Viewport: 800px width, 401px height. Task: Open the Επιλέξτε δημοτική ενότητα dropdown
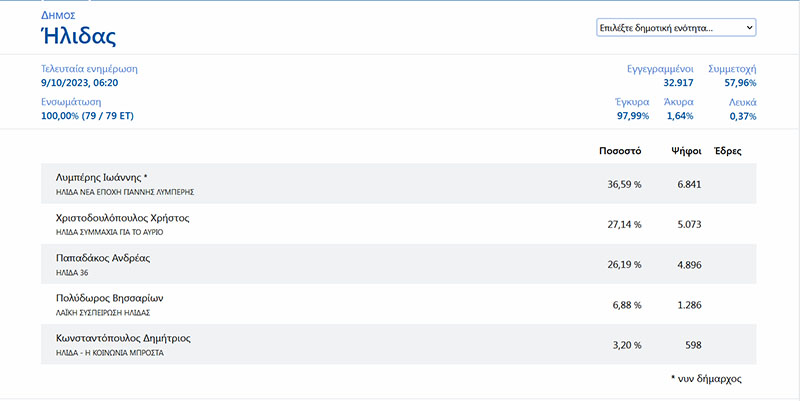coord(676,27)
